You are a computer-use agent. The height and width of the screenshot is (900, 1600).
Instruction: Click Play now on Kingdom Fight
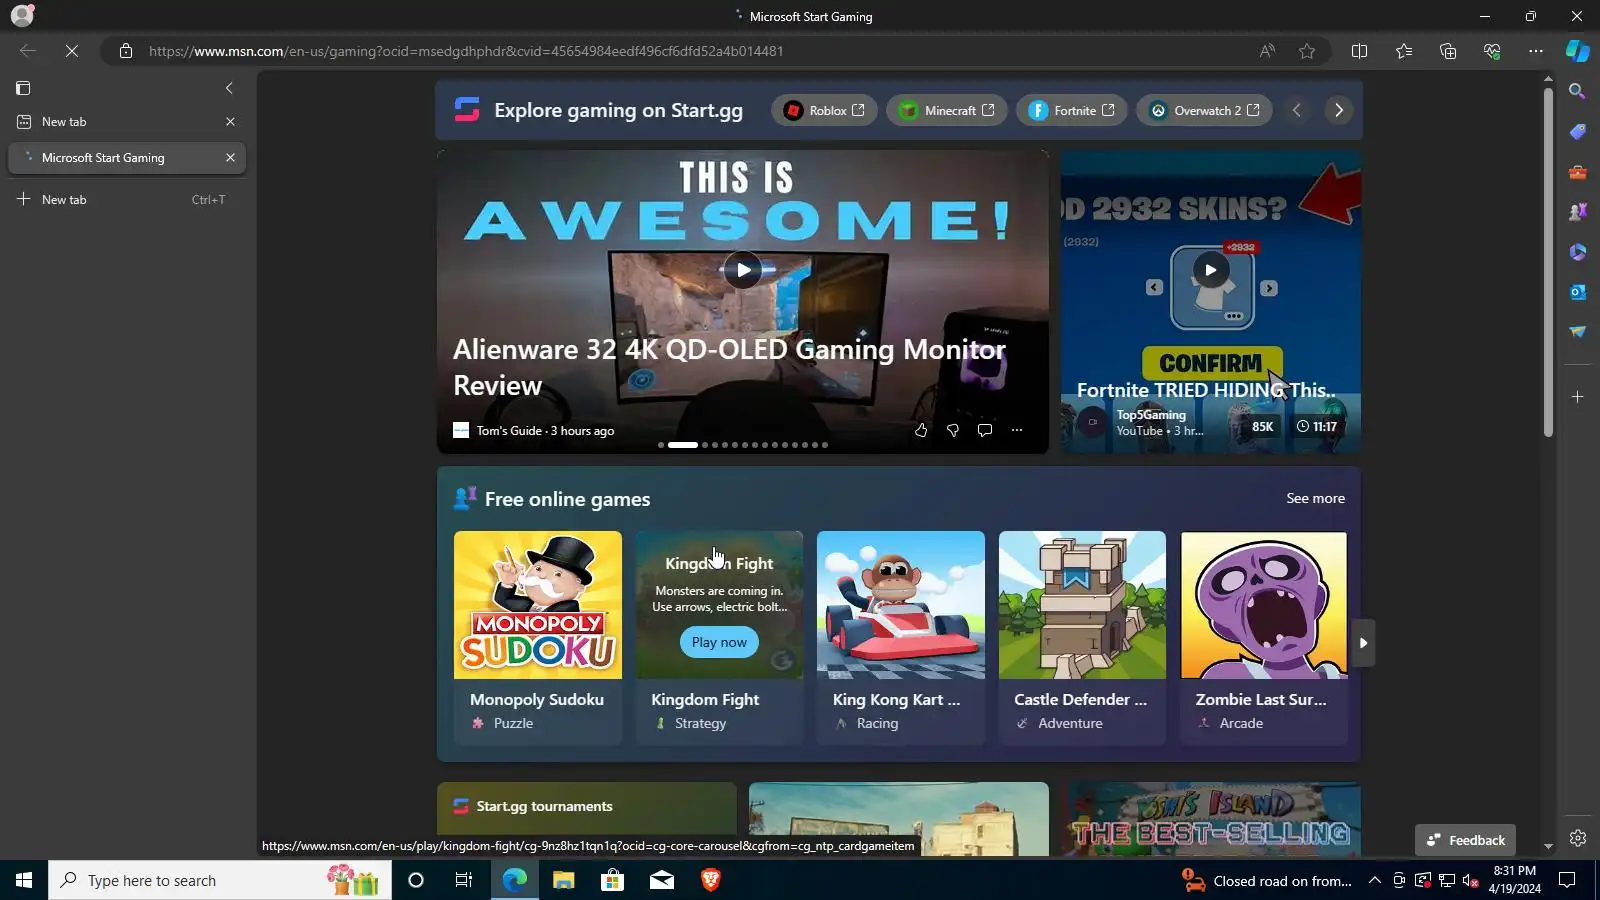click(x=719, y=642)
